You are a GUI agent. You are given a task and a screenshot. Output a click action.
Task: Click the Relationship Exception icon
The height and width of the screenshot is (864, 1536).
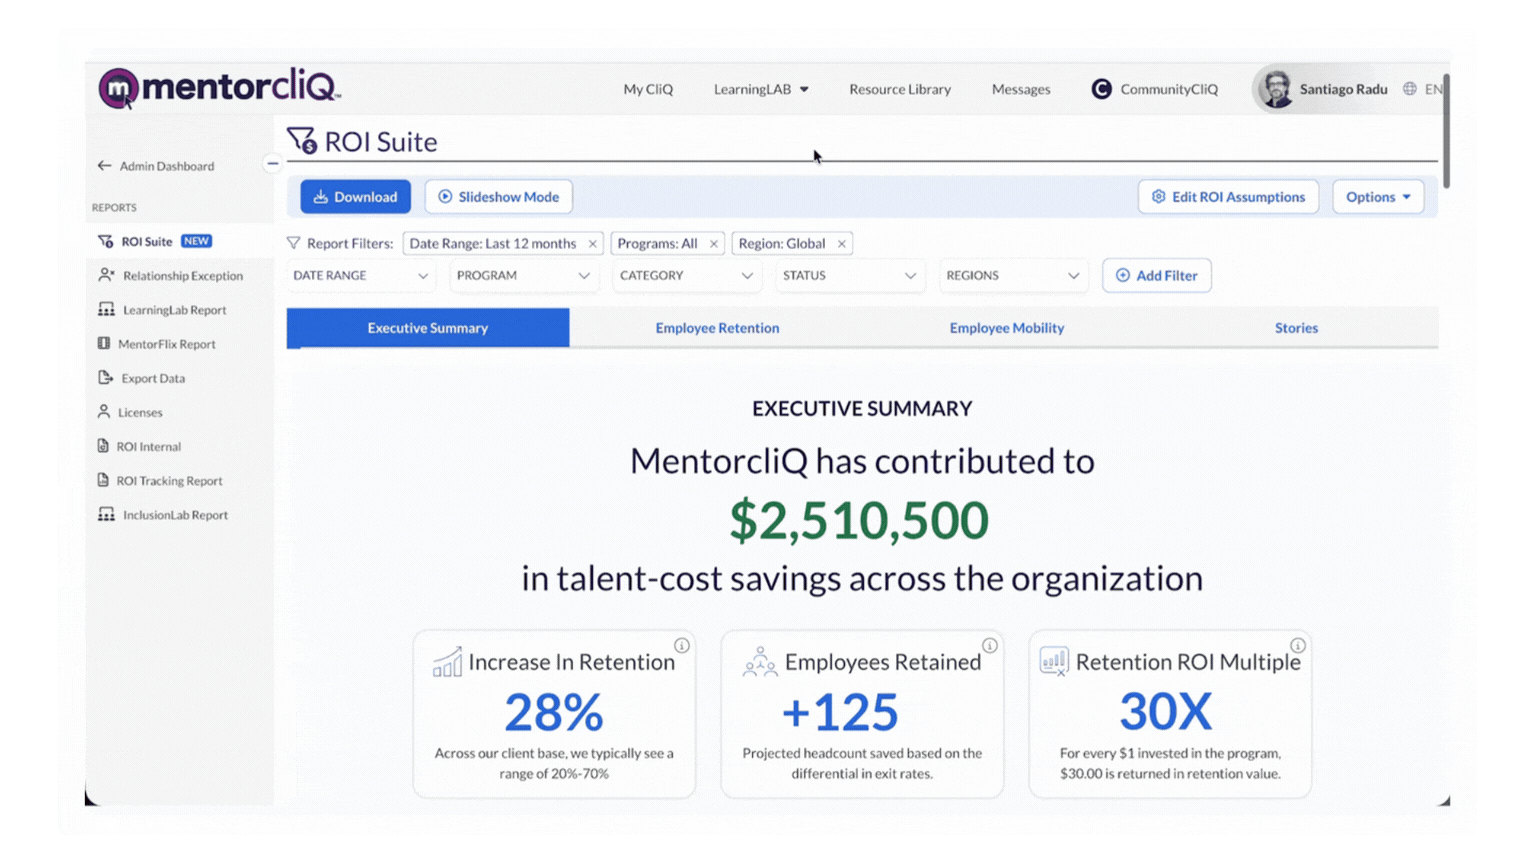[106, 275]
